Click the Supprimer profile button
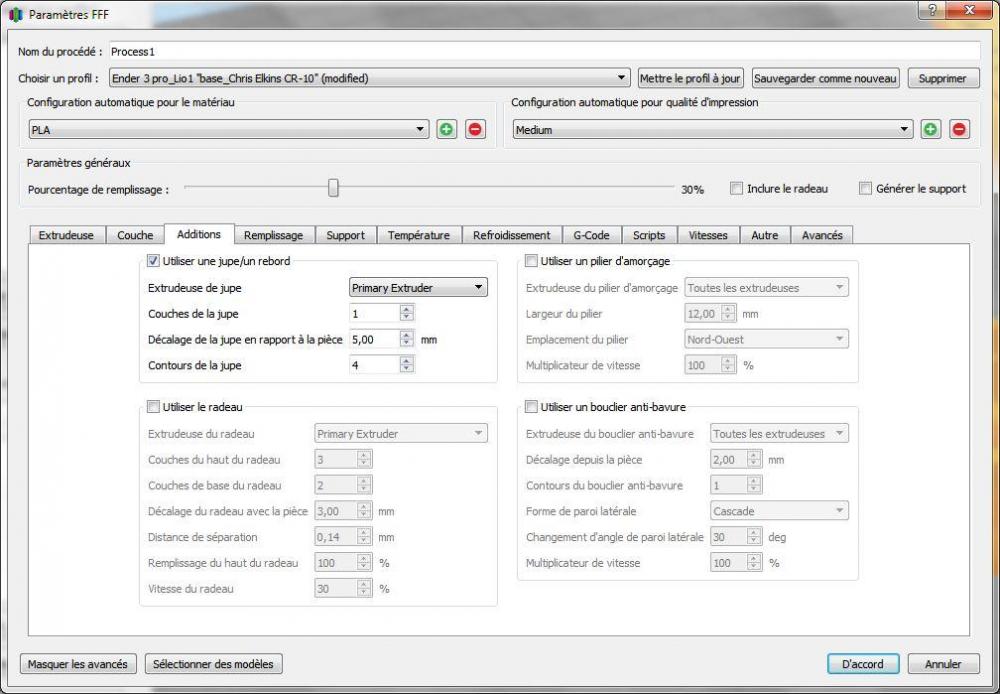The width and height of the screenshot is (1000, 694). (943, 78)
